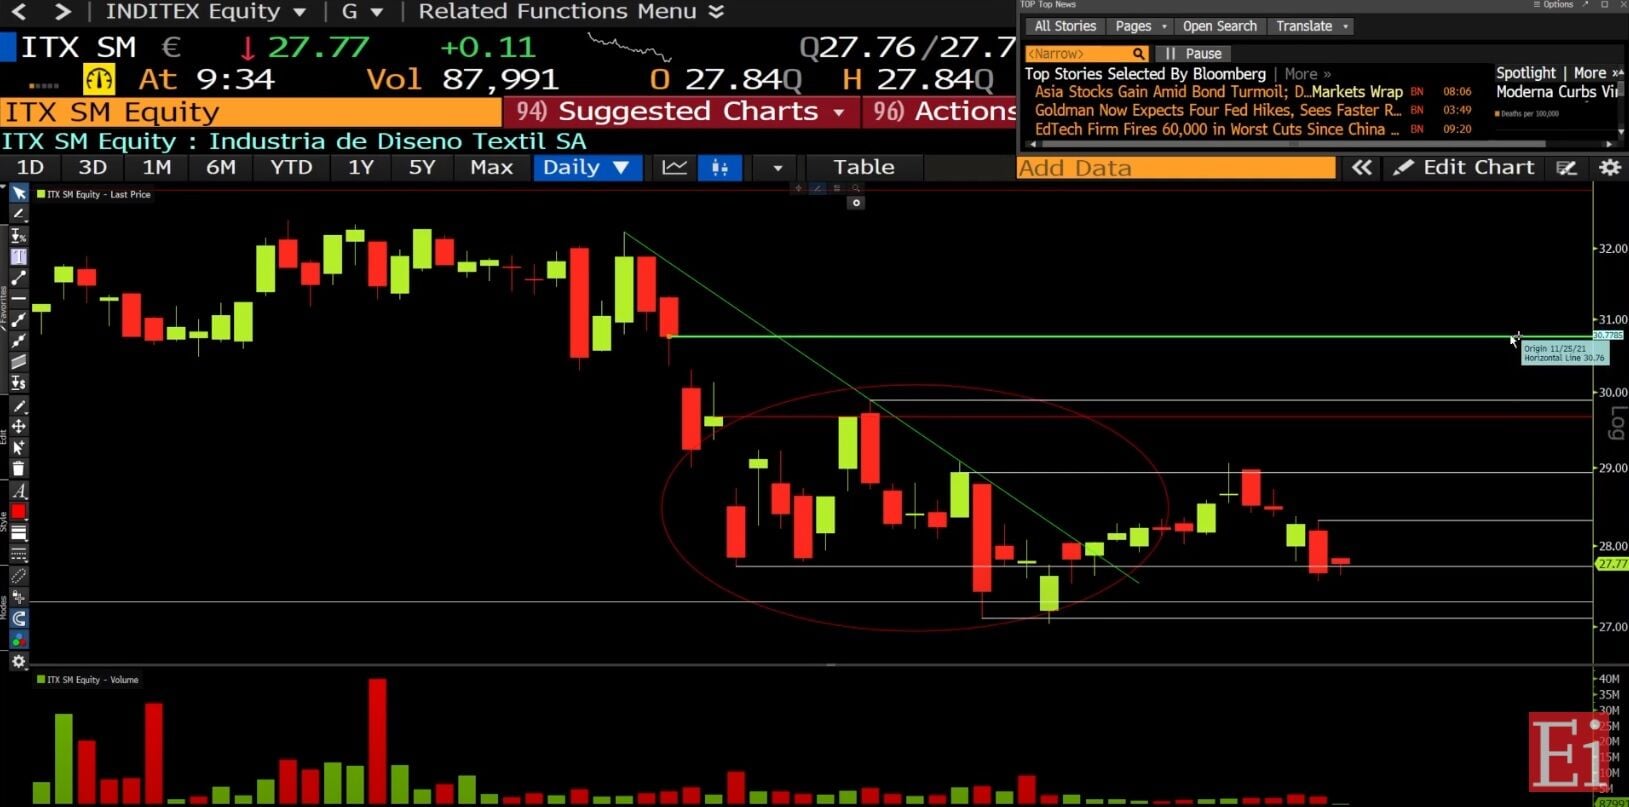Open the G function dropdown

(362, 12)
